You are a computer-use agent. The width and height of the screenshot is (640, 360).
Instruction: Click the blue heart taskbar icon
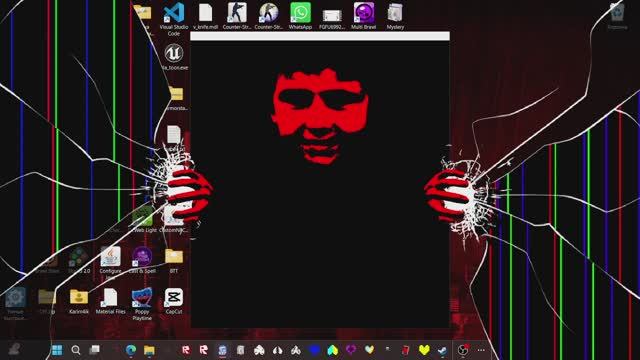[314, 350]
